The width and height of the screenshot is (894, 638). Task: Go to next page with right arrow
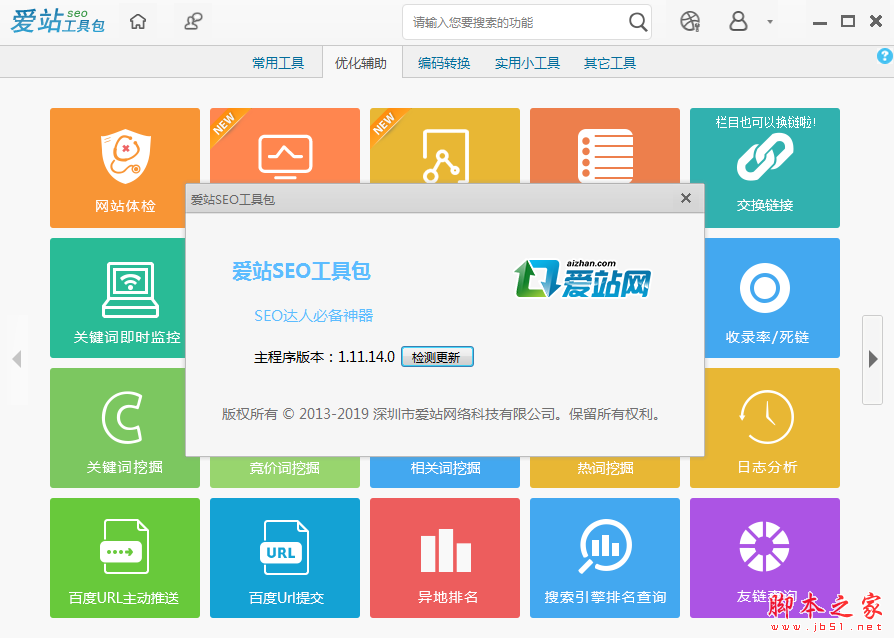point(872,359)
